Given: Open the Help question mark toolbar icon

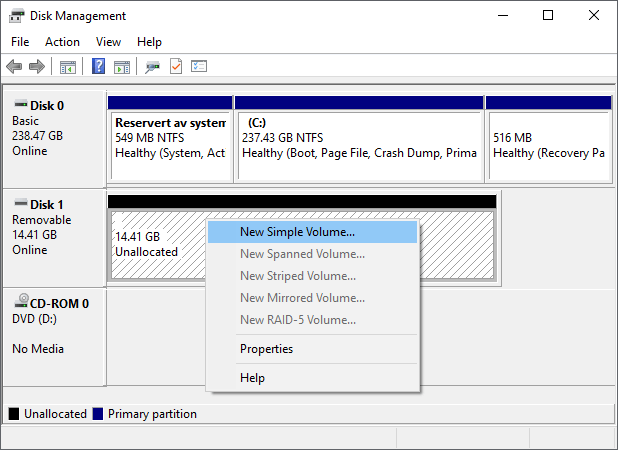Looking at the screenshot, I should pyautogui.click(x=99, y=66).
